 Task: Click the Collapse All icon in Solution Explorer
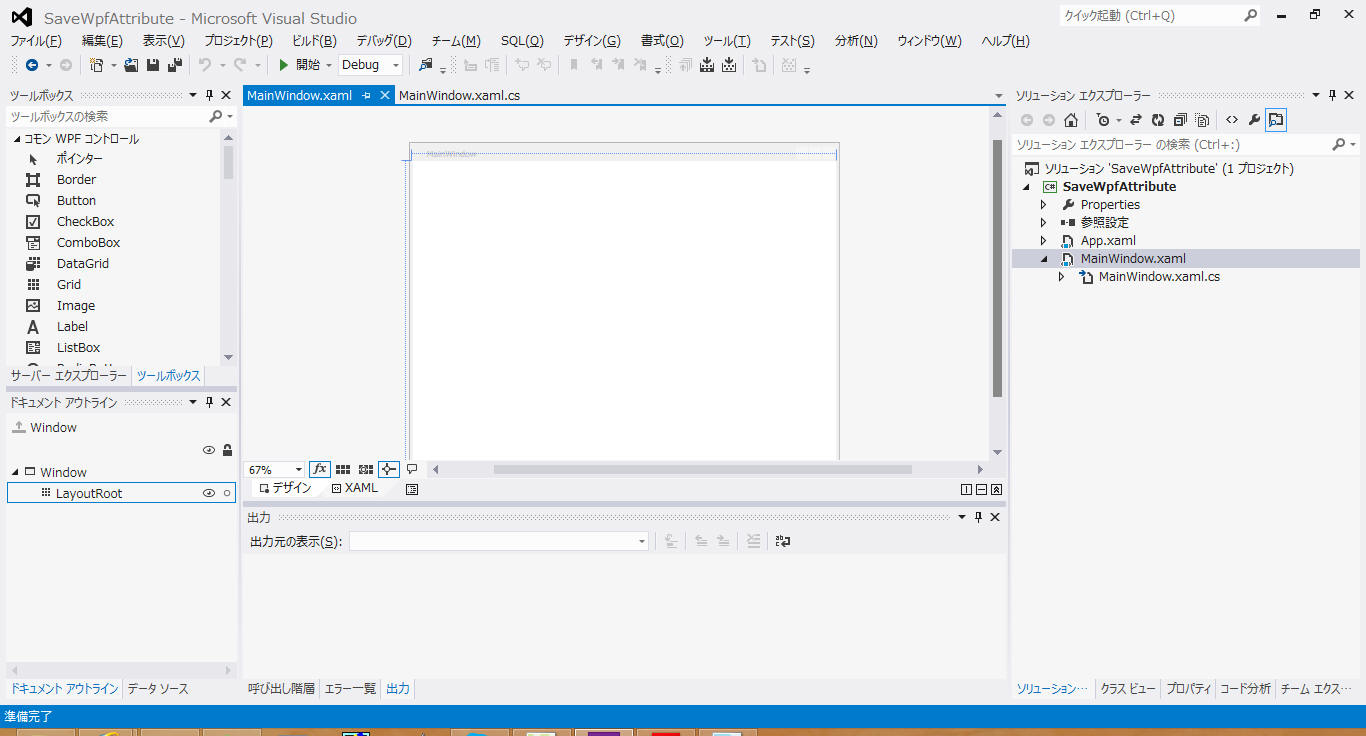(x=1180, y=120)
